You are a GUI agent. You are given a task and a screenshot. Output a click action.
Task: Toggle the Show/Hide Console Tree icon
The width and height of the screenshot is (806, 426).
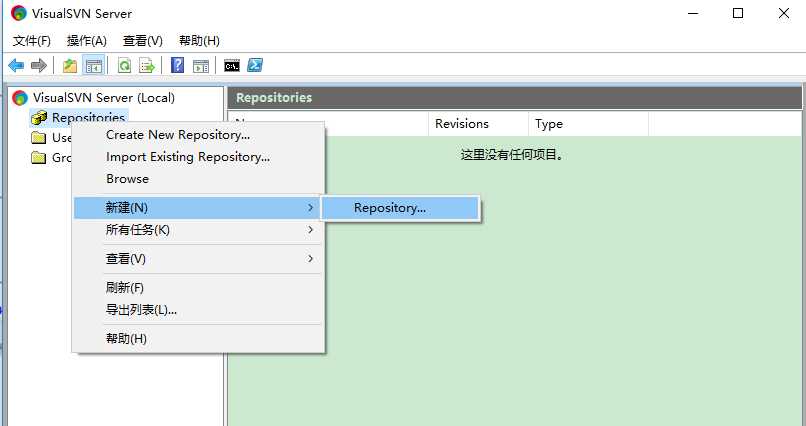(x=94, y=66)
